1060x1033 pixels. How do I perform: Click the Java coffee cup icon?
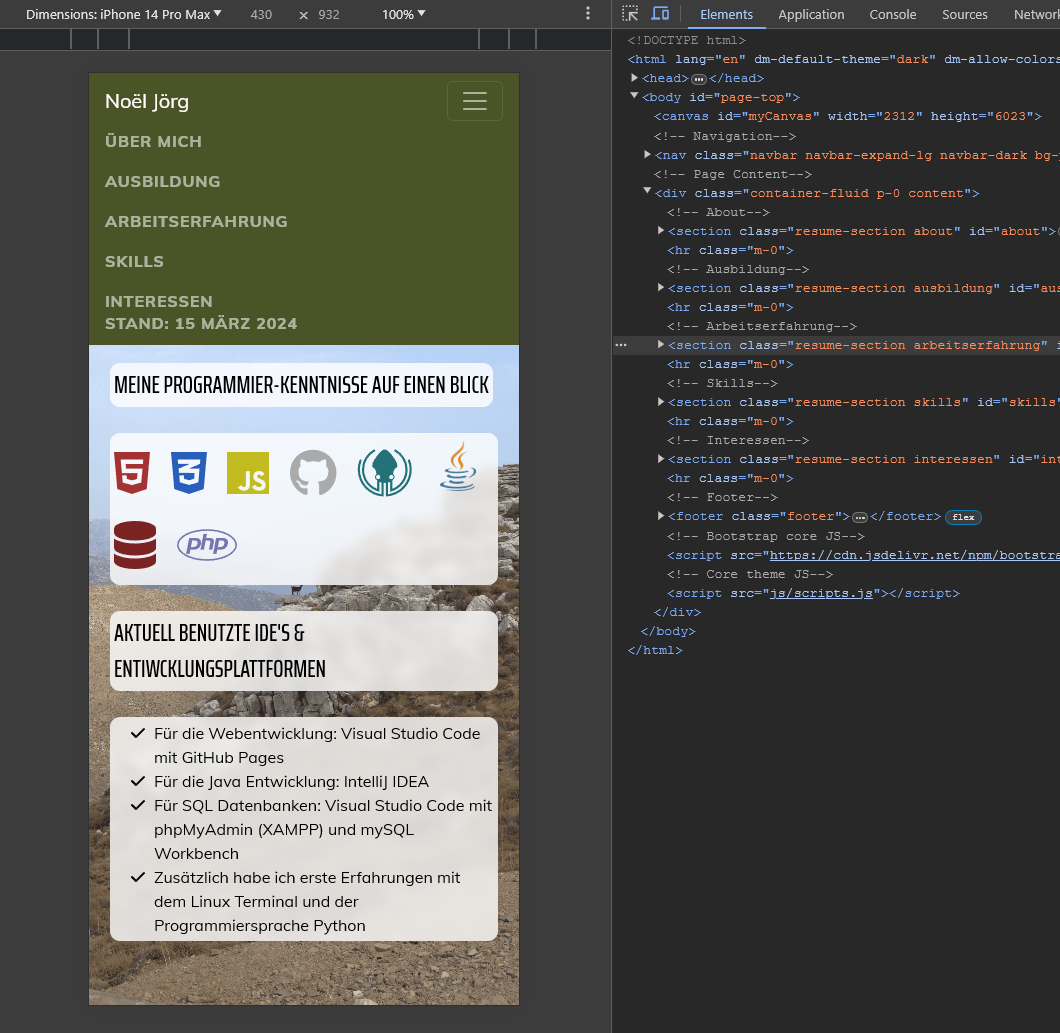point(458,466)
